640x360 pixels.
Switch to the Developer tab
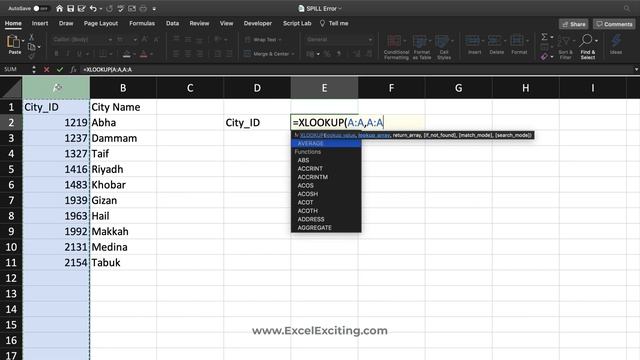(258, 23)
